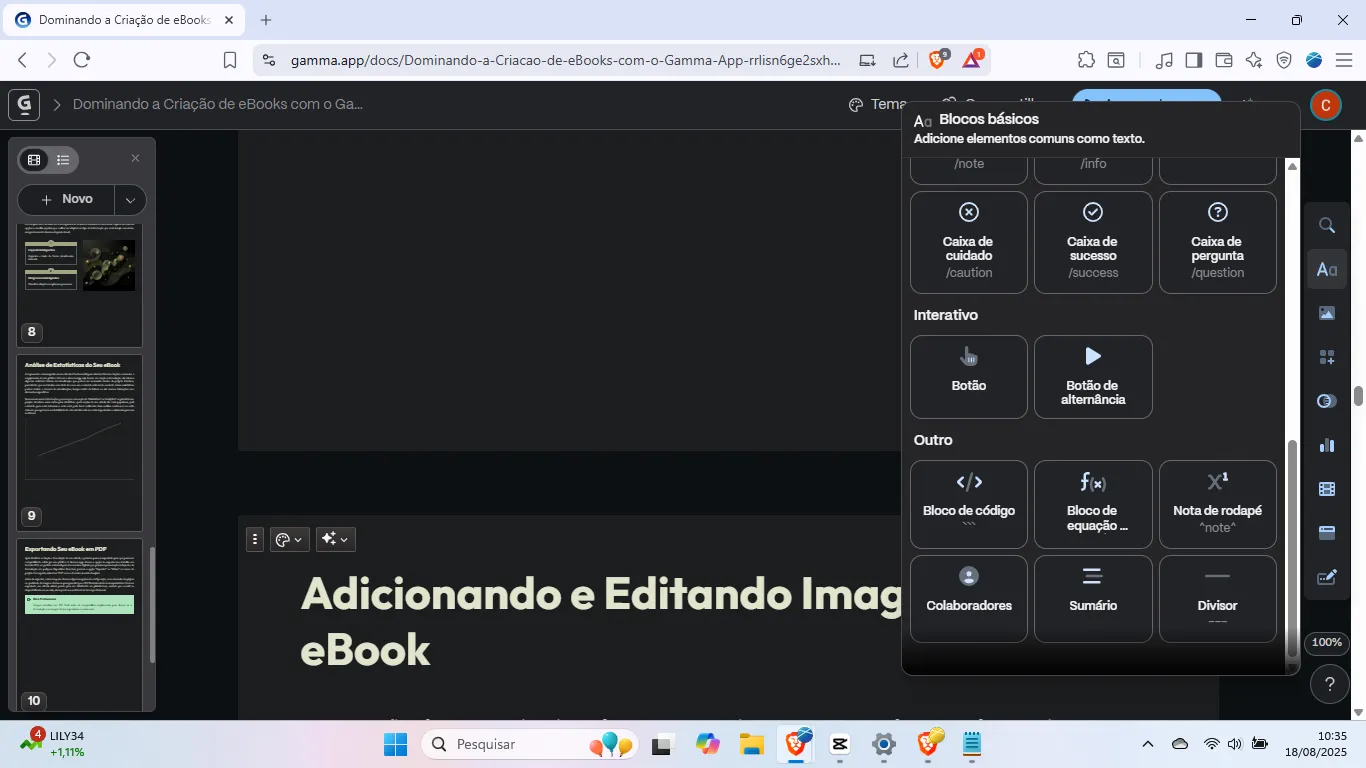The image size is (1366, 768).
Task: Open the Gamma home logo
Action: click(x=24, y=104)
